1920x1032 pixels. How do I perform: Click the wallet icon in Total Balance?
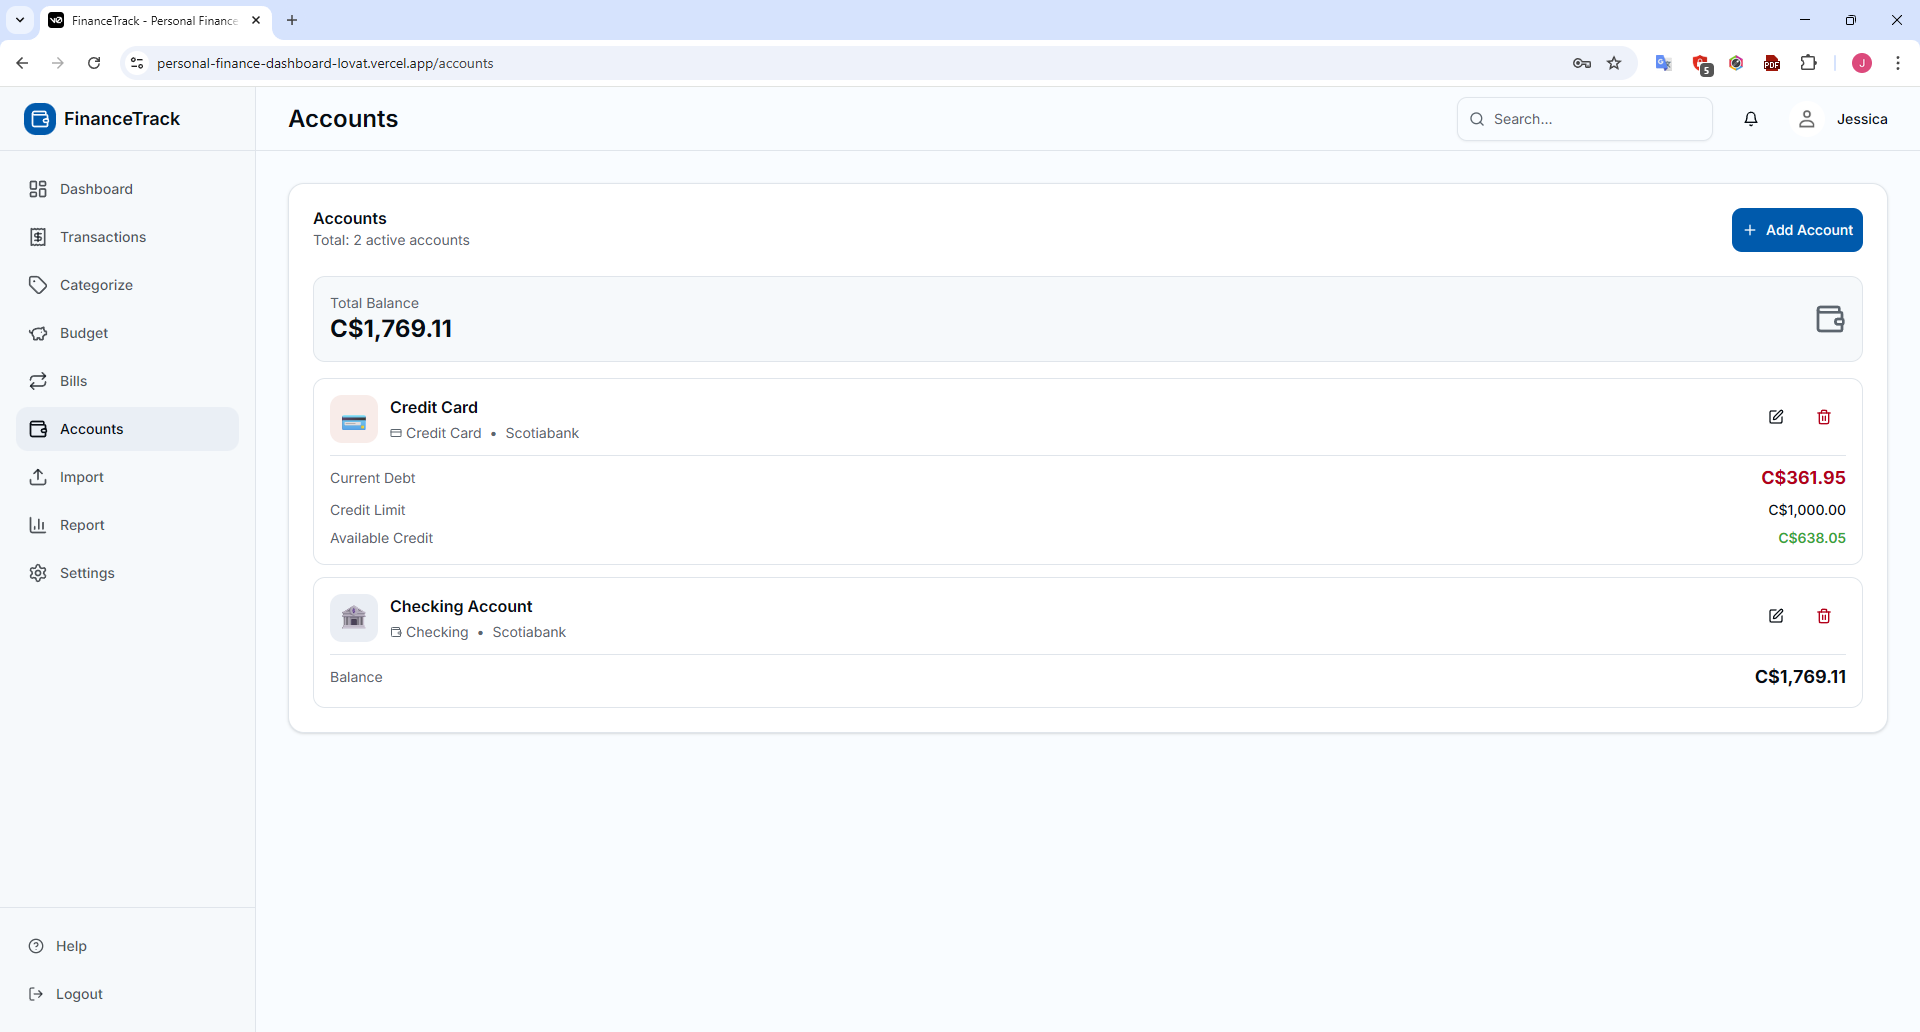pos(1829,319)
